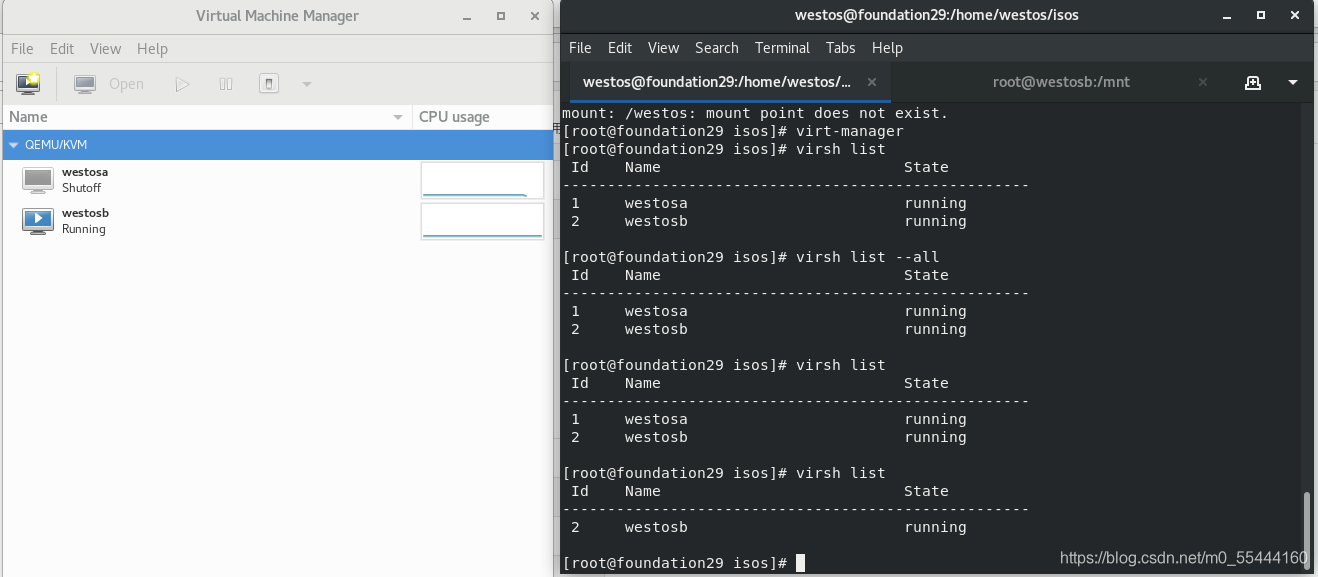Viewport: 1318px width, 577px height.
Task: Sort by CPU usage column header
Action: (x=482, y=117)
